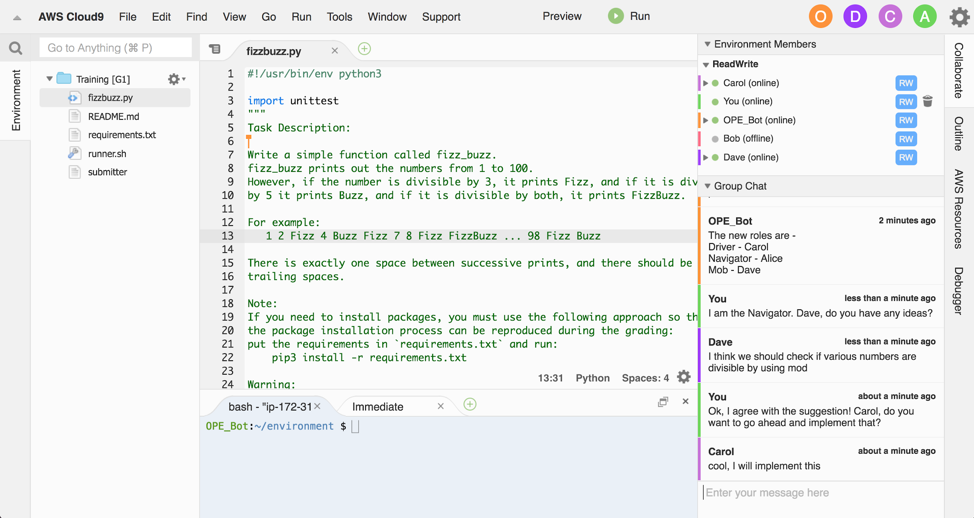This screenshot has width=974, height=518.
Task: Open the AWS Resources side panel tab
Action: (x=958, y=209)
